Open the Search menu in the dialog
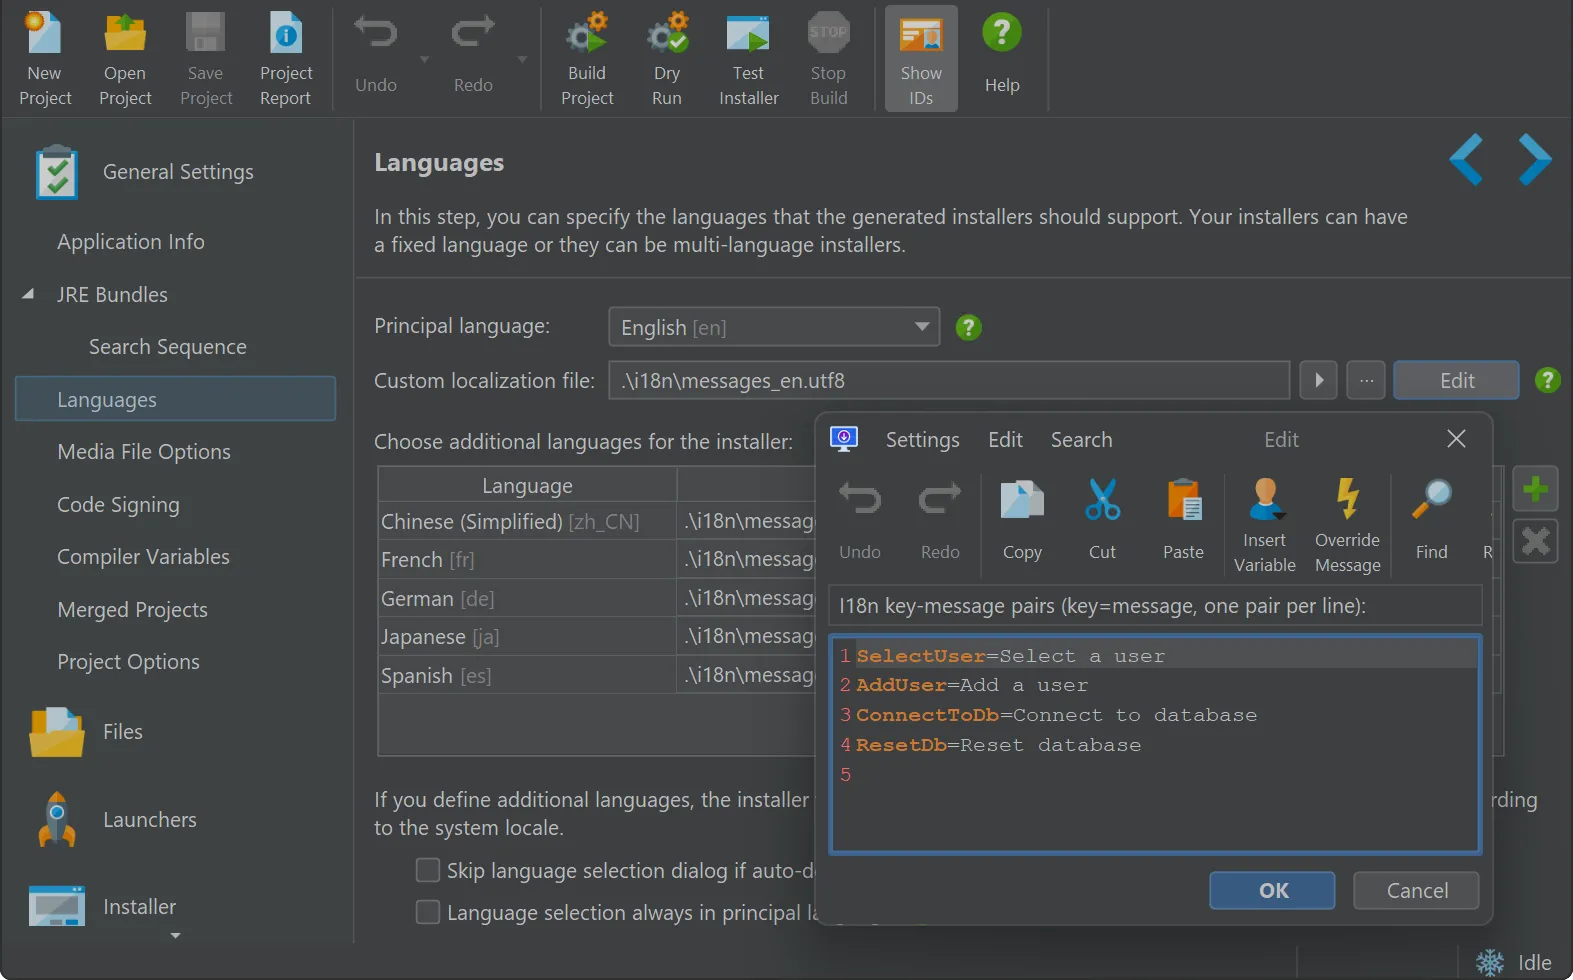Screen dimensions: 1573x980 click(1081, 440)
